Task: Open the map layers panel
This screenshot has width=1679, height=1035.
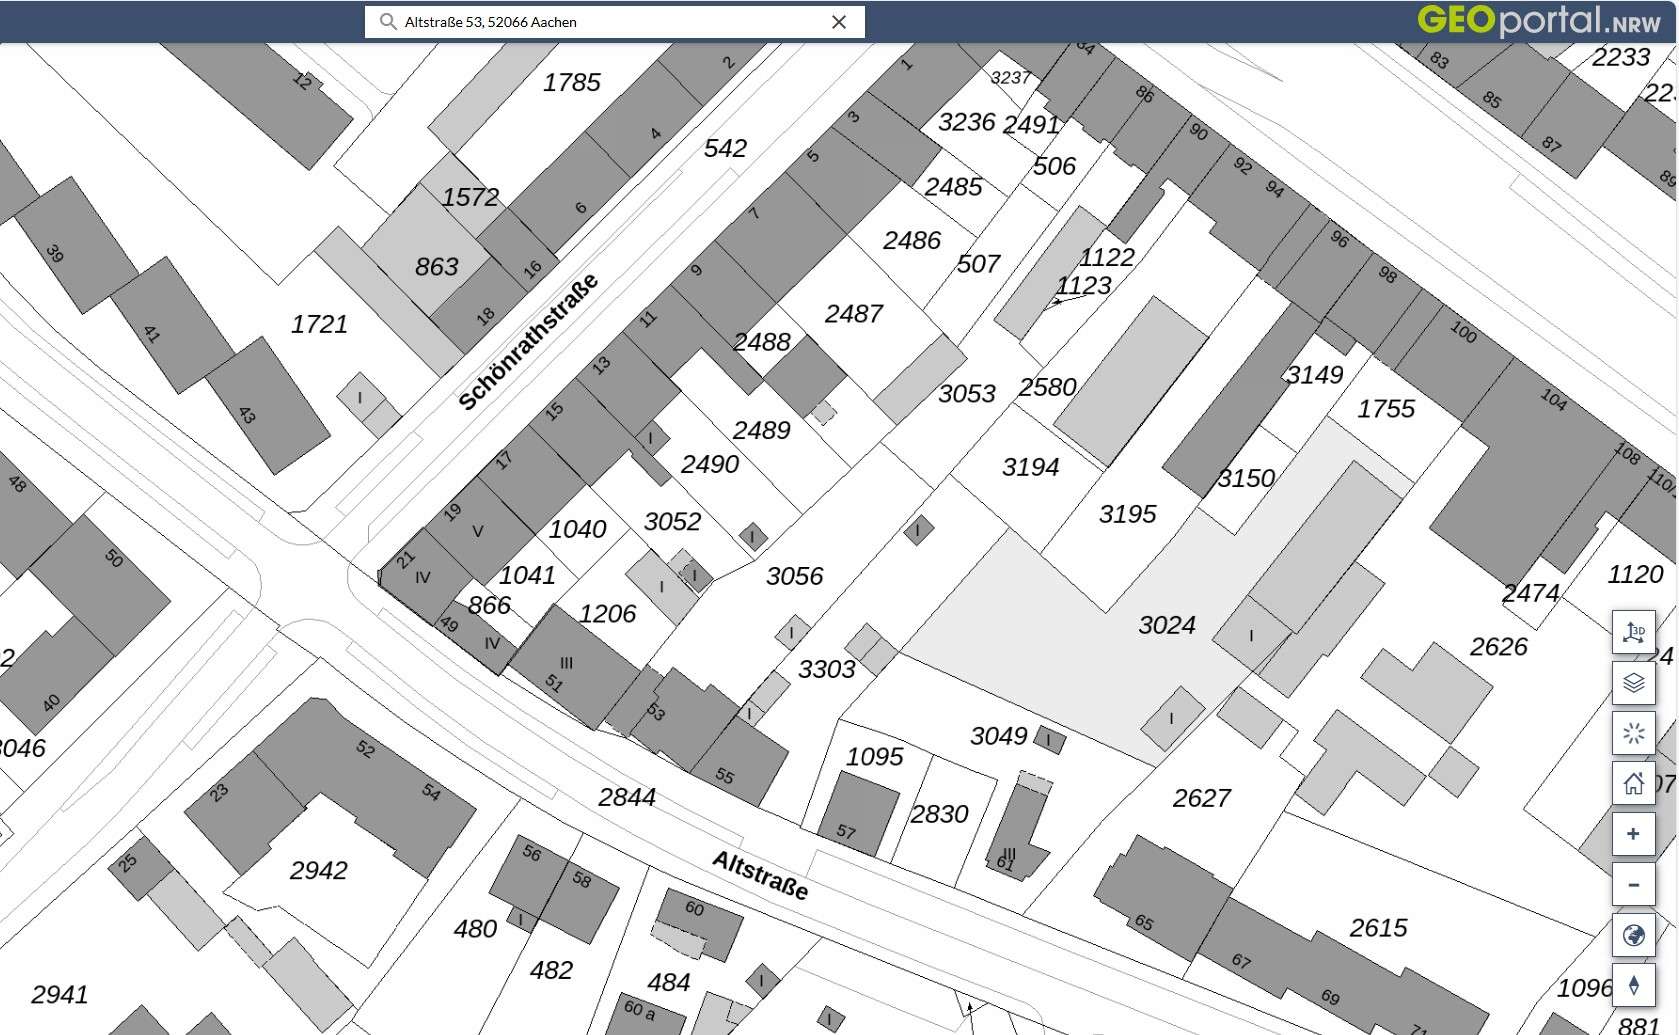Action: (x=1633, y=683)
